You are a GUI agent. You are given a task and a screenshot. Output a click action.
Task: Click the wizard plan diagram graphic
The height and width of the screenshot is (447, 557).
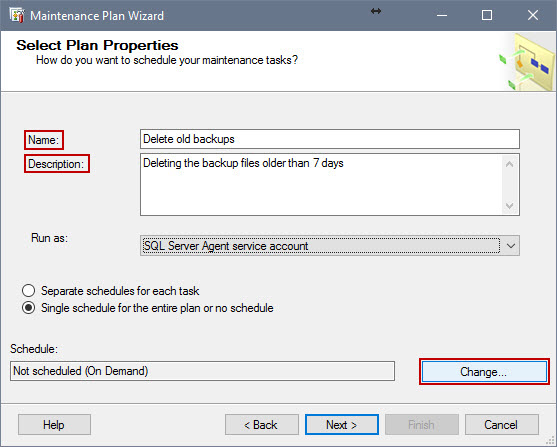(528, 61)
